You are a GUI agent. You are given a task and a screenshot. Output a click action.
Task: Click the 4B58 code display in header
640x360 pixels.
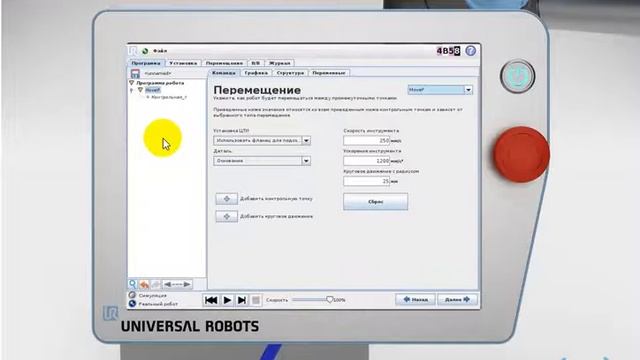point(449,51)
